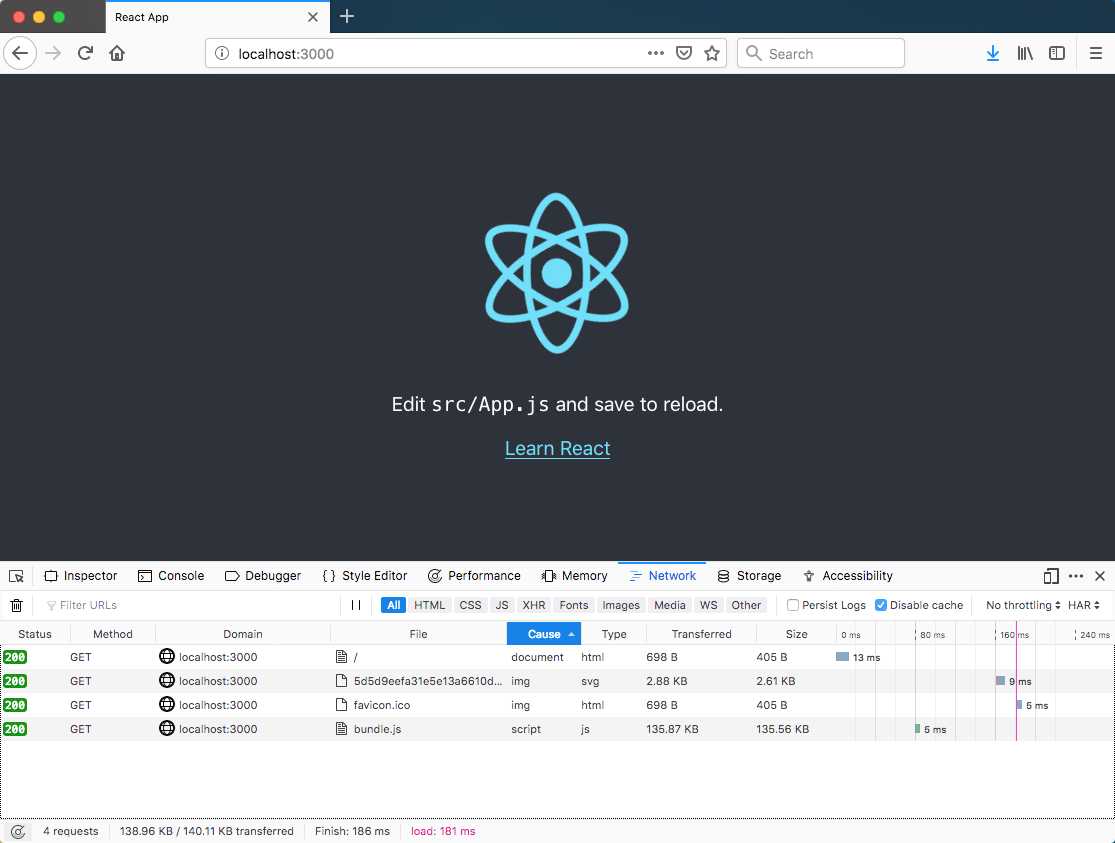The image size is (1115, 843).
Task: Open the Library menu
Action: pos(1025,53)
